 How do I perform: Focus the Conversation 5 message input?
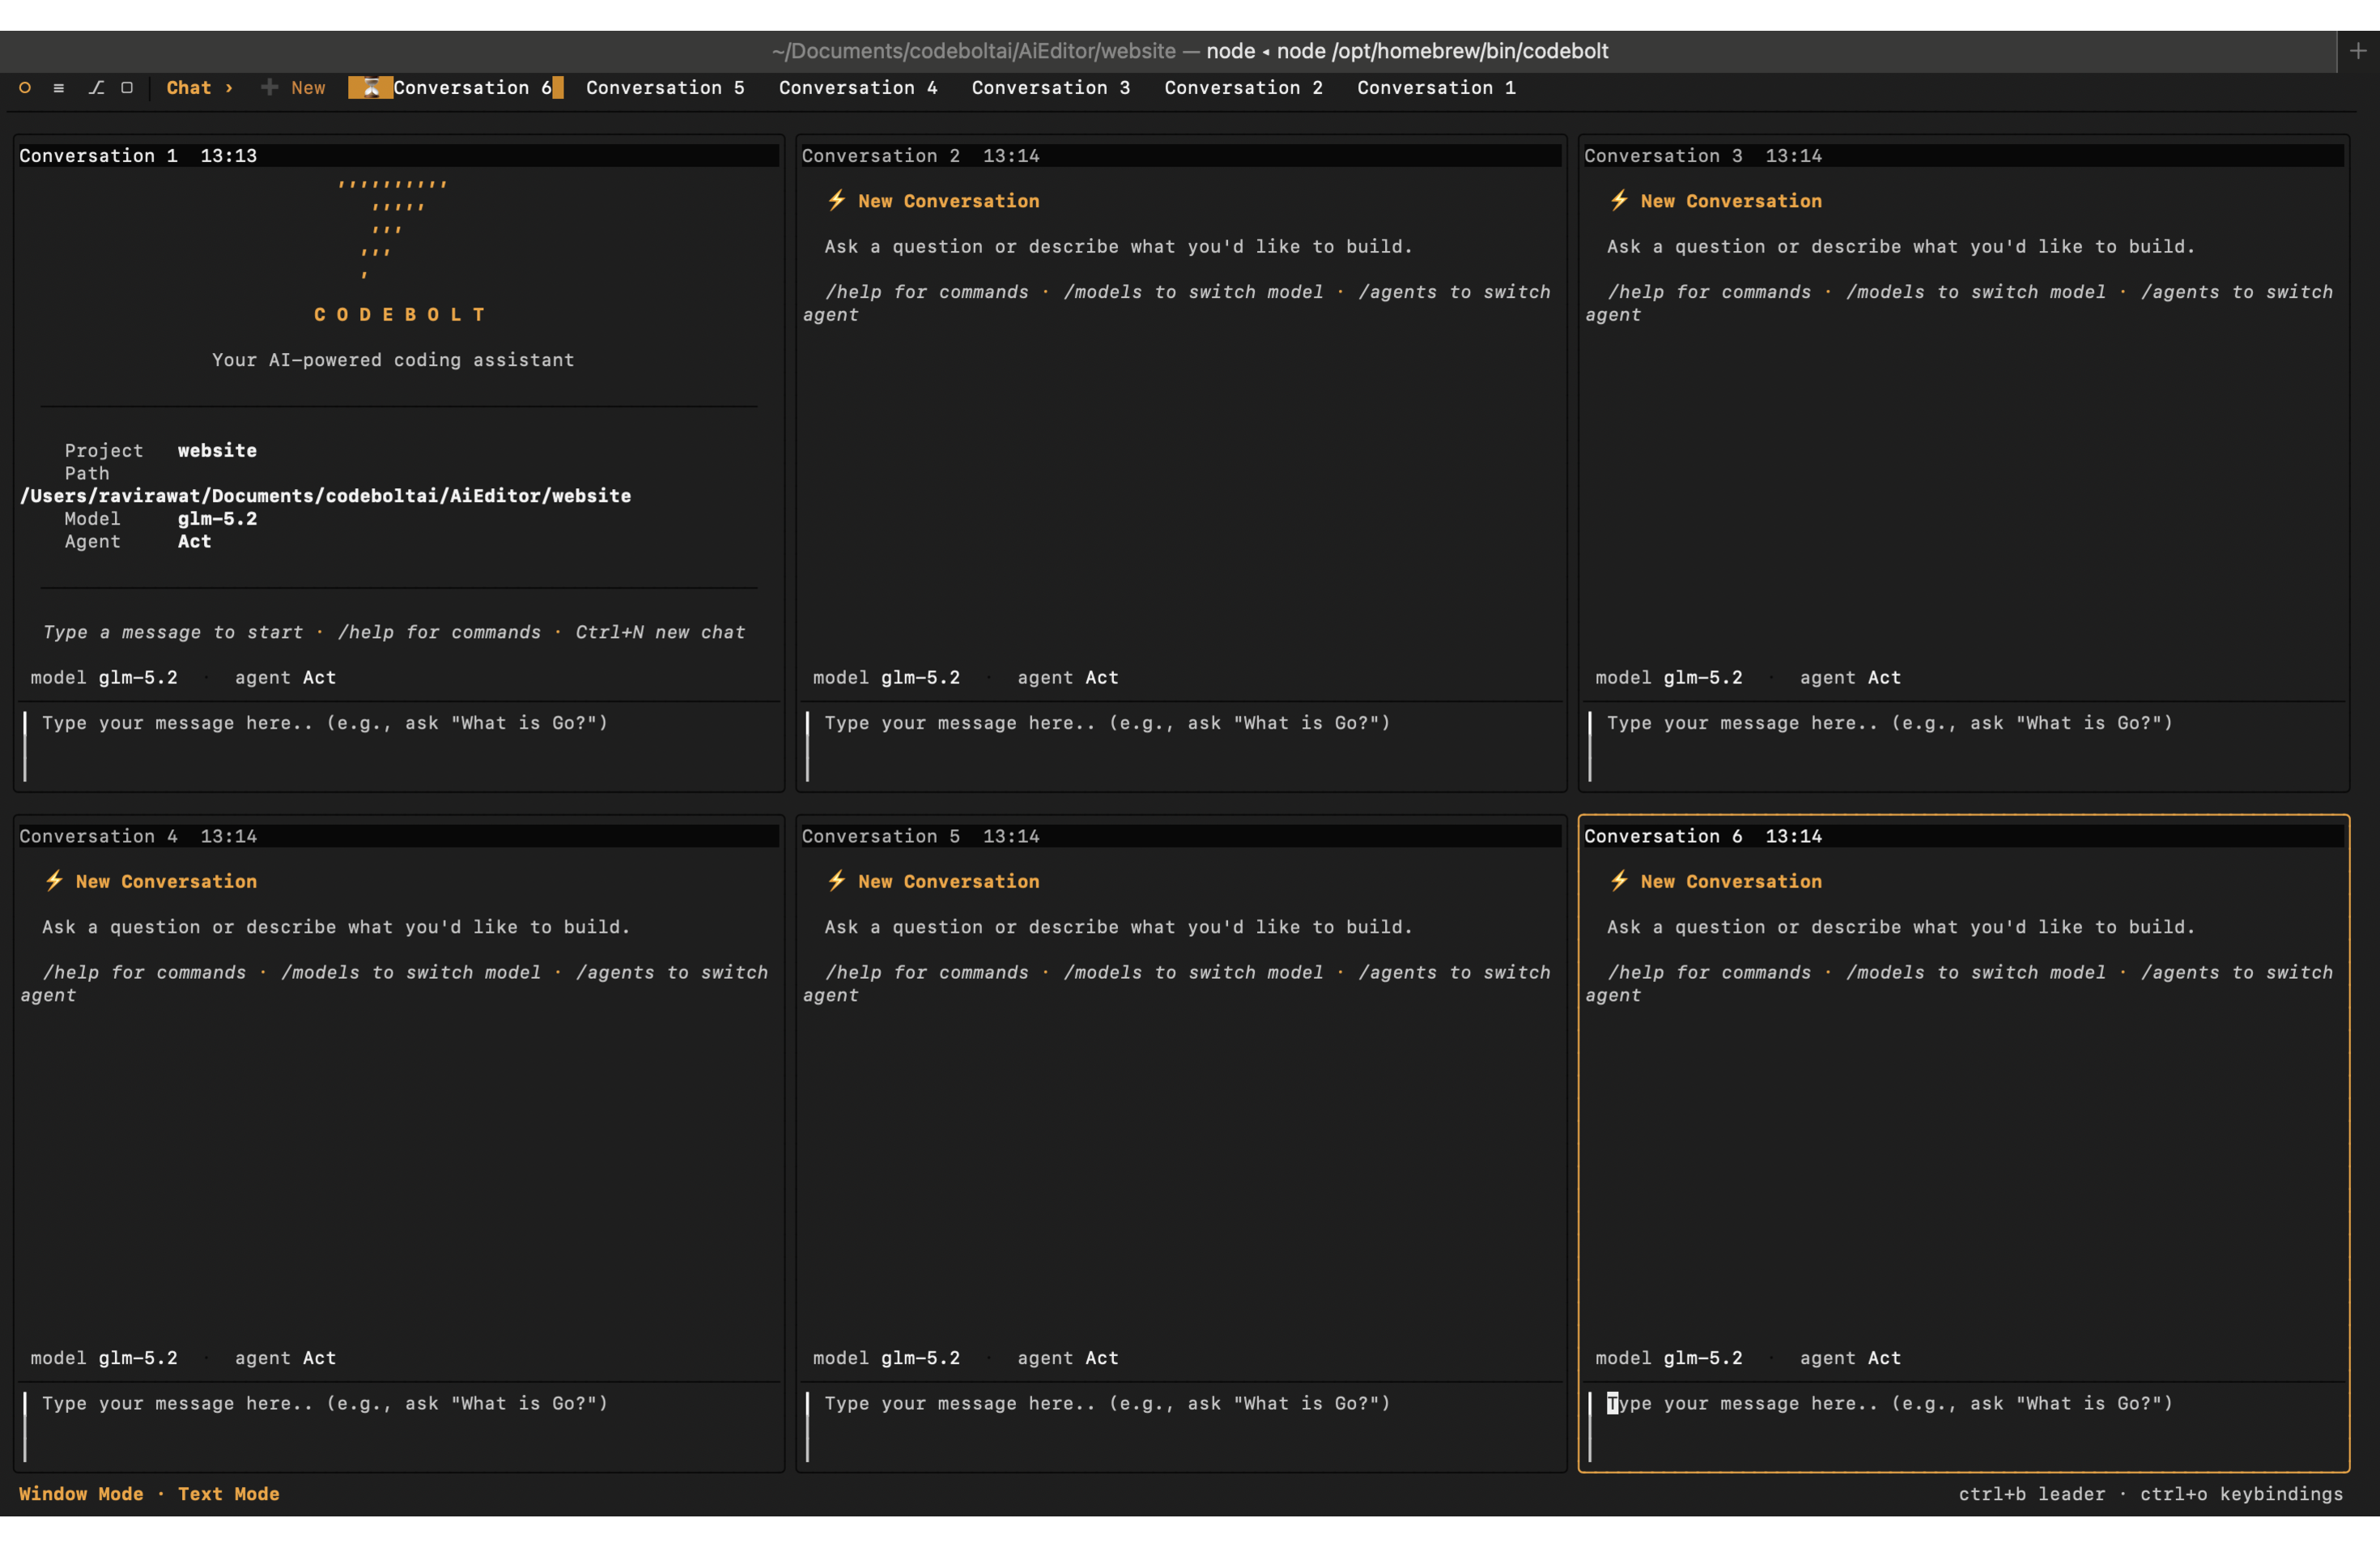tap(1182, 1426)
